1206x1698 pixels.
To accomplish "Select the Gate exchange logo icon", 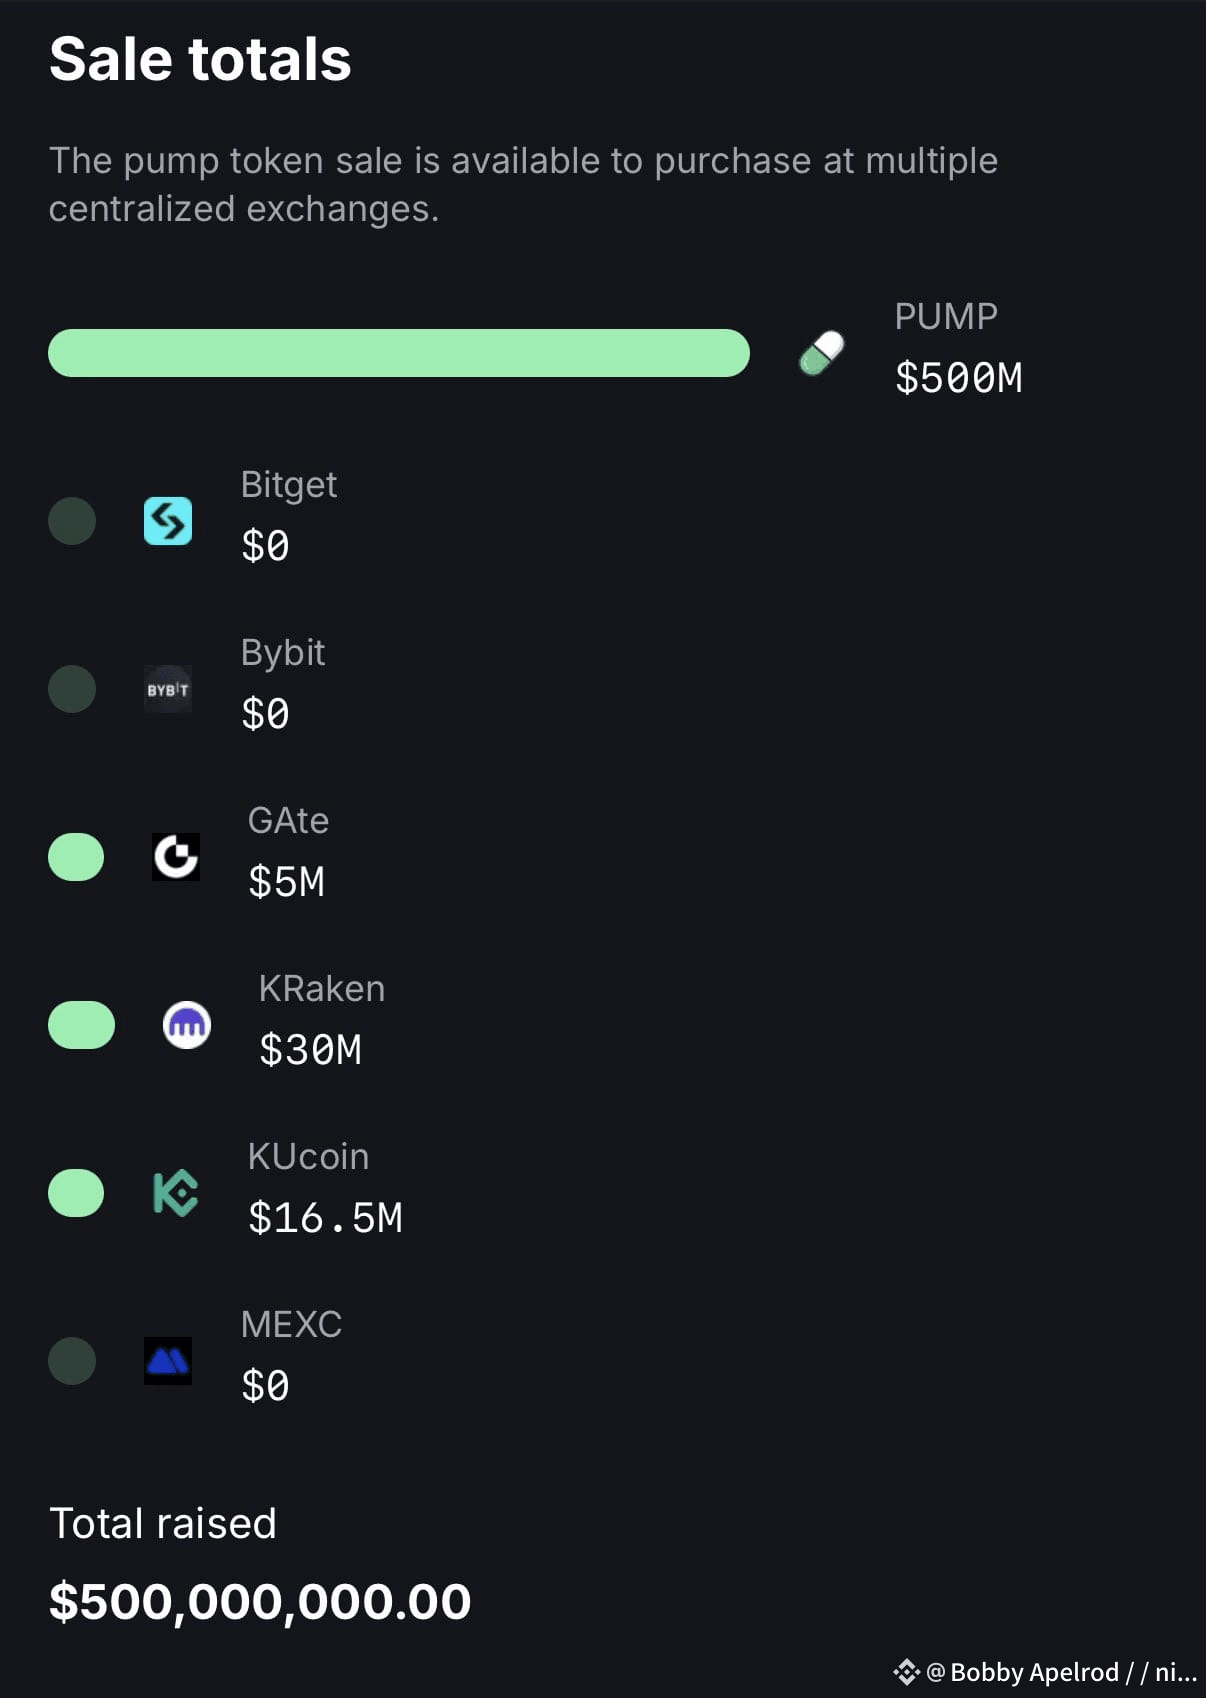I will pyautogui.click(x=176, y=857).
